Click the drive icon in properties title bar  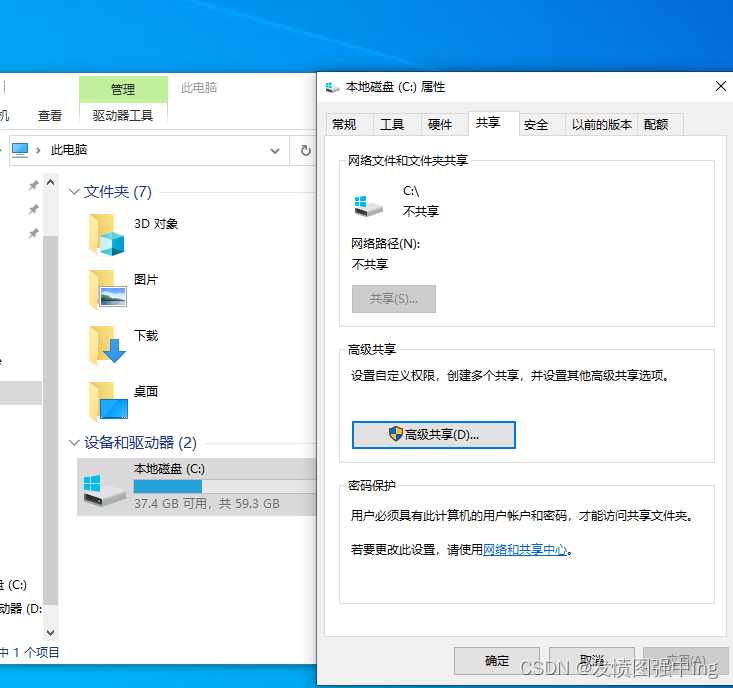(x=332, y=87)
